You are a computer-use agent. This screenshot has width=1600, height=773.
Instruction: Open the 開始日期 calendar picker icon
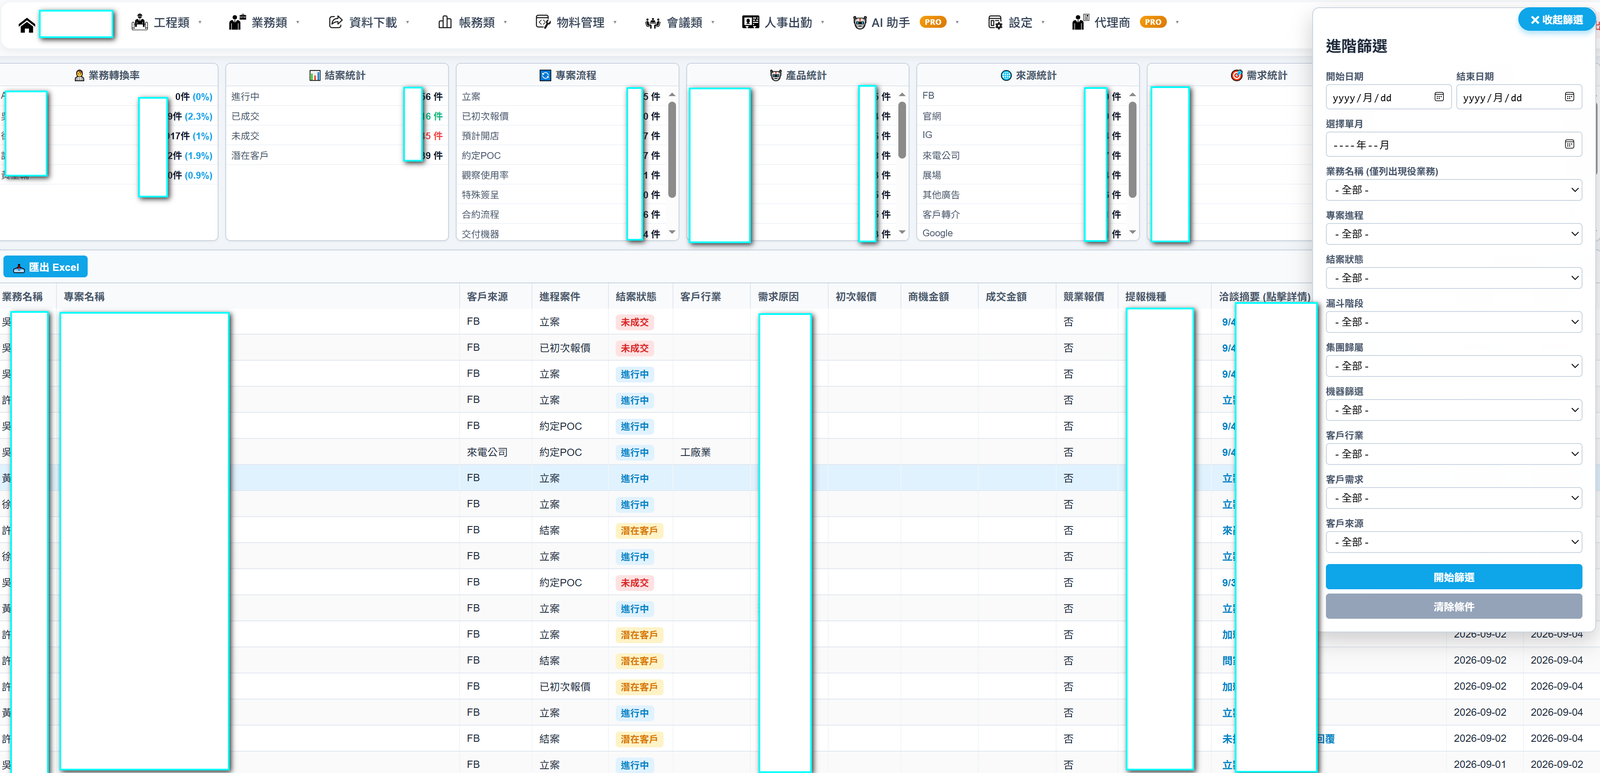pos(1439,97)
